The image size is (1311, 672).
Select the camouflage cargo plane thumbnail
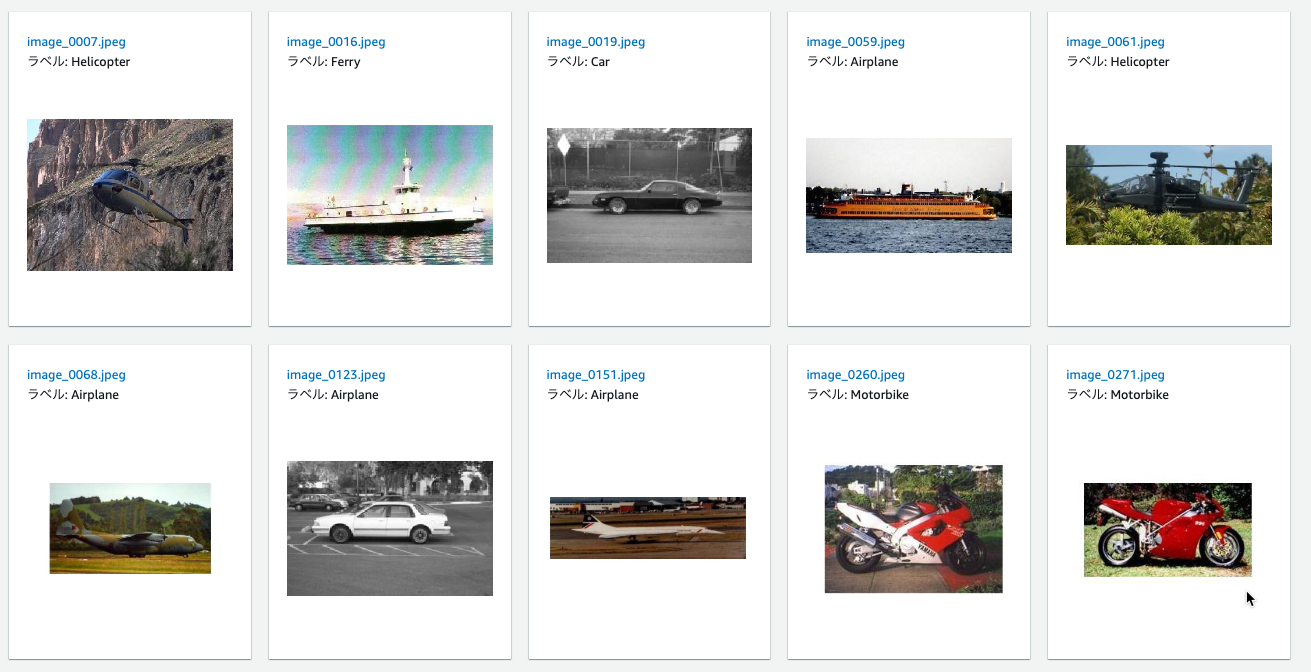point(130,528)
